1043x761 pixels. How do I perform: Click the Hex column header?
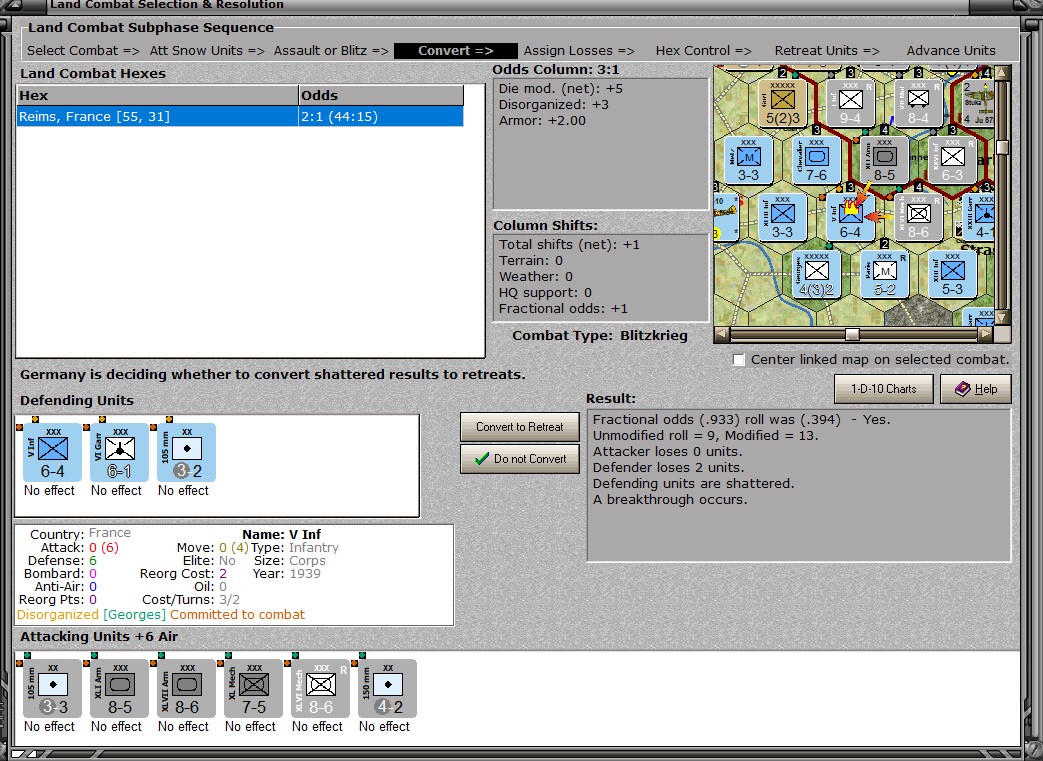click(x=158, y=95)
